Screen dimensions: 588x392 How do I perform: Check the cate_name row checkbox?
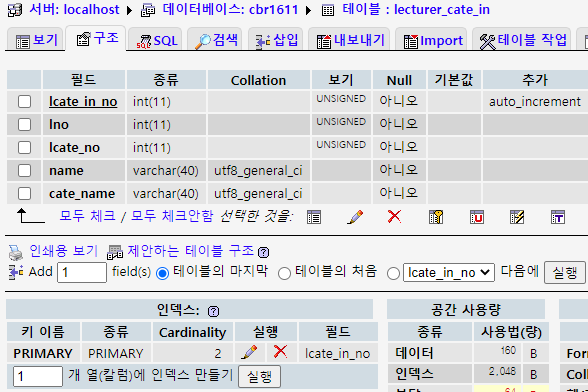[x=24, y=194]
